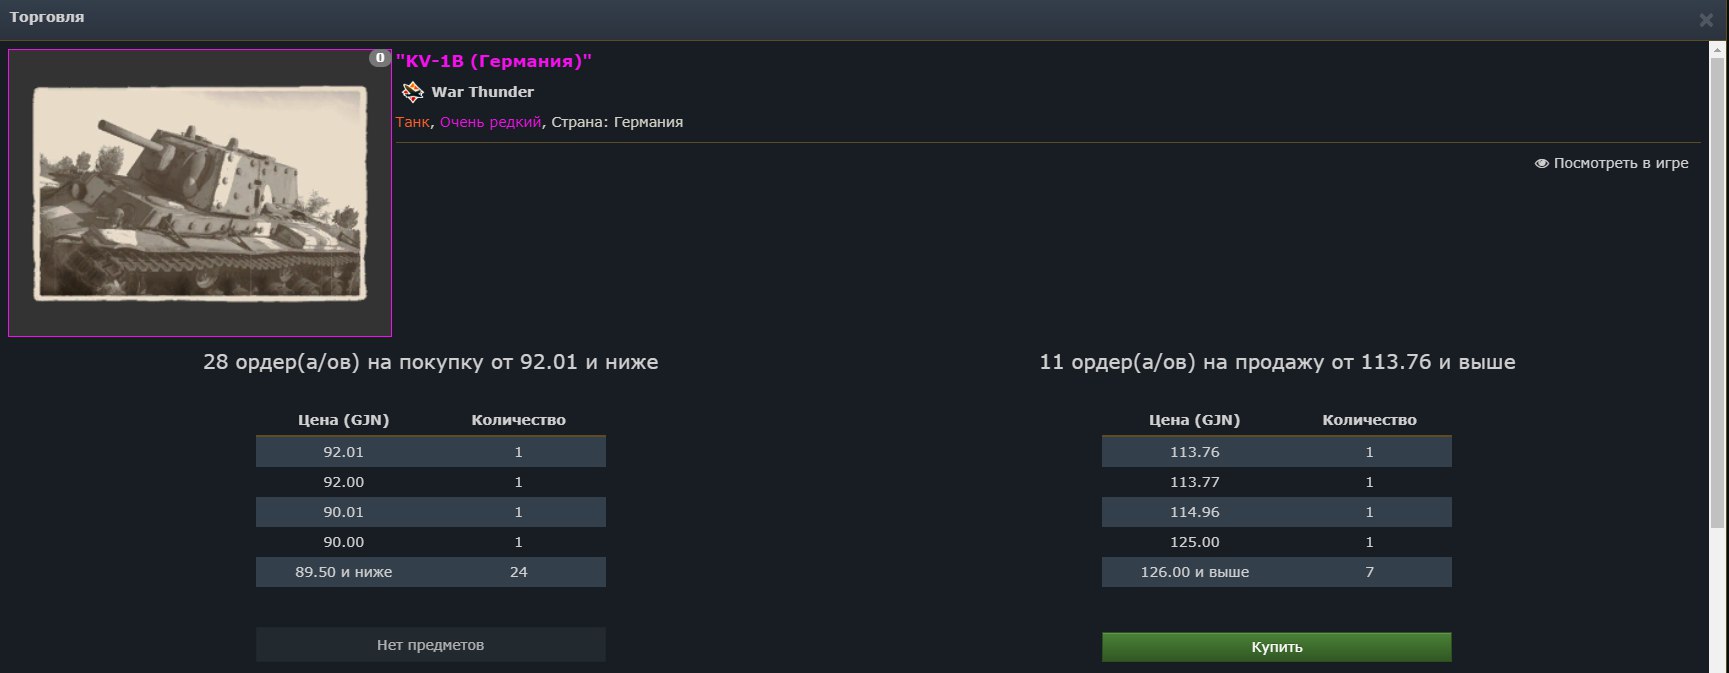Screen dimensions: 1729x673
Task: Click the Количество header in the sell table
Action: click(1369, 420)
